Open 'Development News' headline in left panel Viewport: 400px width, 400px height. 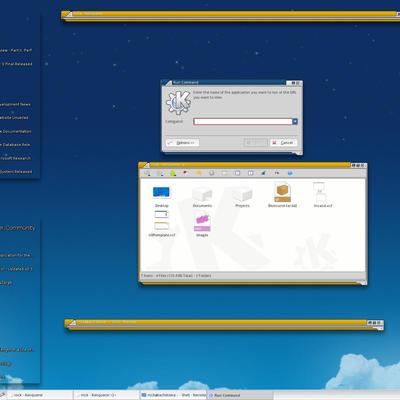pyautogui.click(x=15, y=104)
